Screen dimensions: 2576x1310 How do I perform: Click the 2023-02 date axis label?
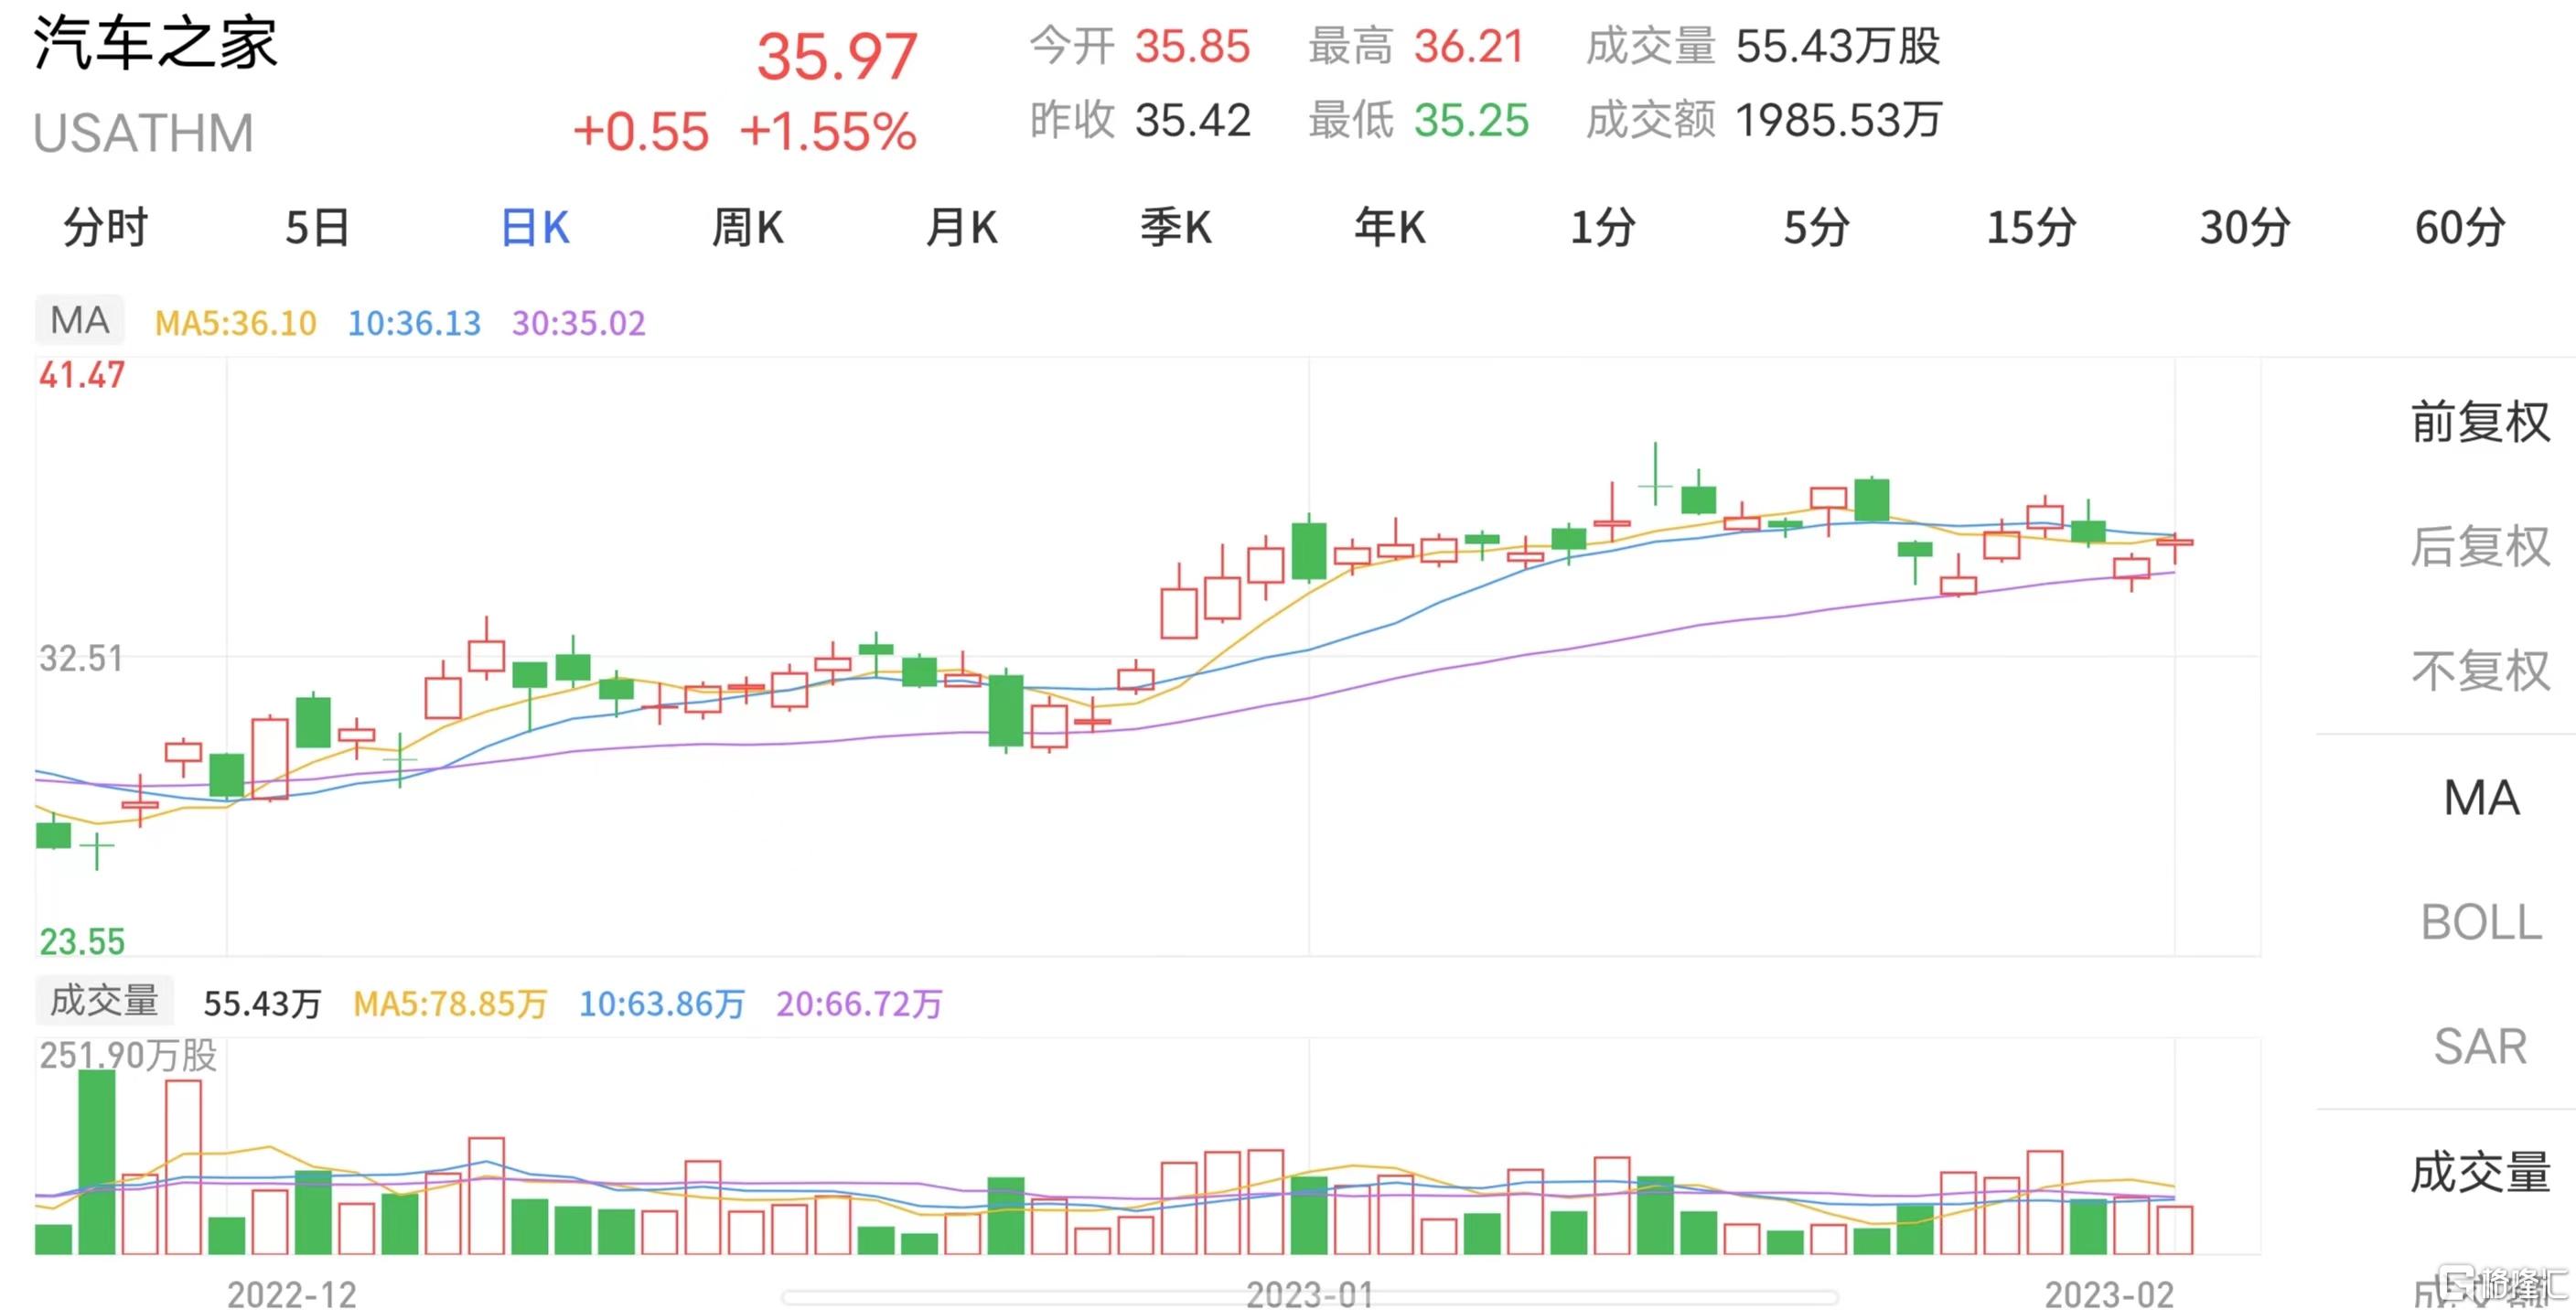[x=2109, y=1294]
